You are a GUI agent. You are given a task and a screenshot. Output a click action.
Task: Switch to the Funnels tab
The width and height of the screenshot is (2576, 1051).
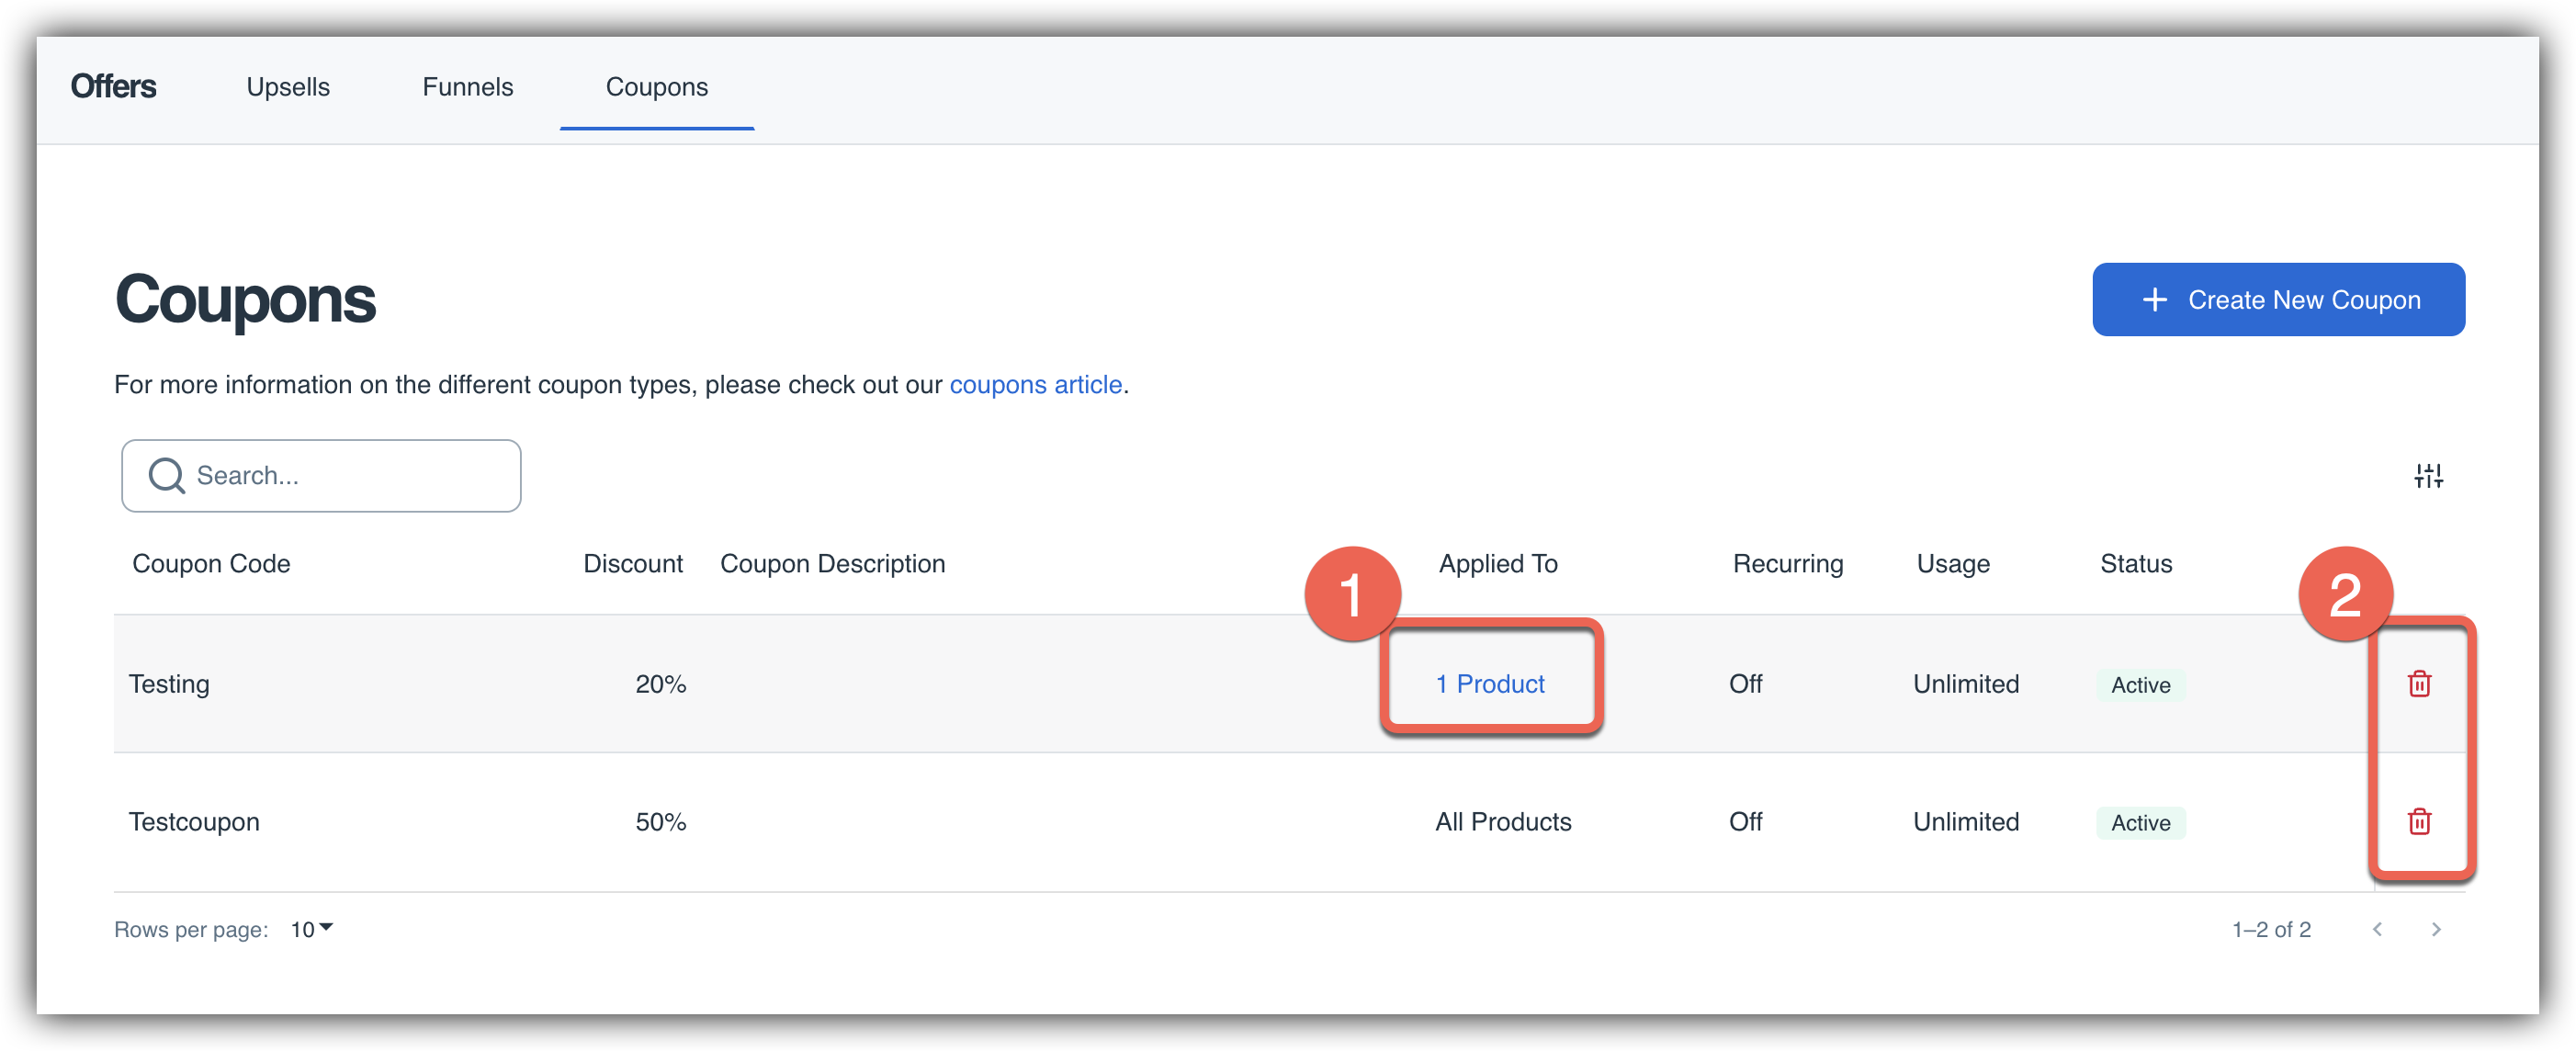(x=467, y=87)
